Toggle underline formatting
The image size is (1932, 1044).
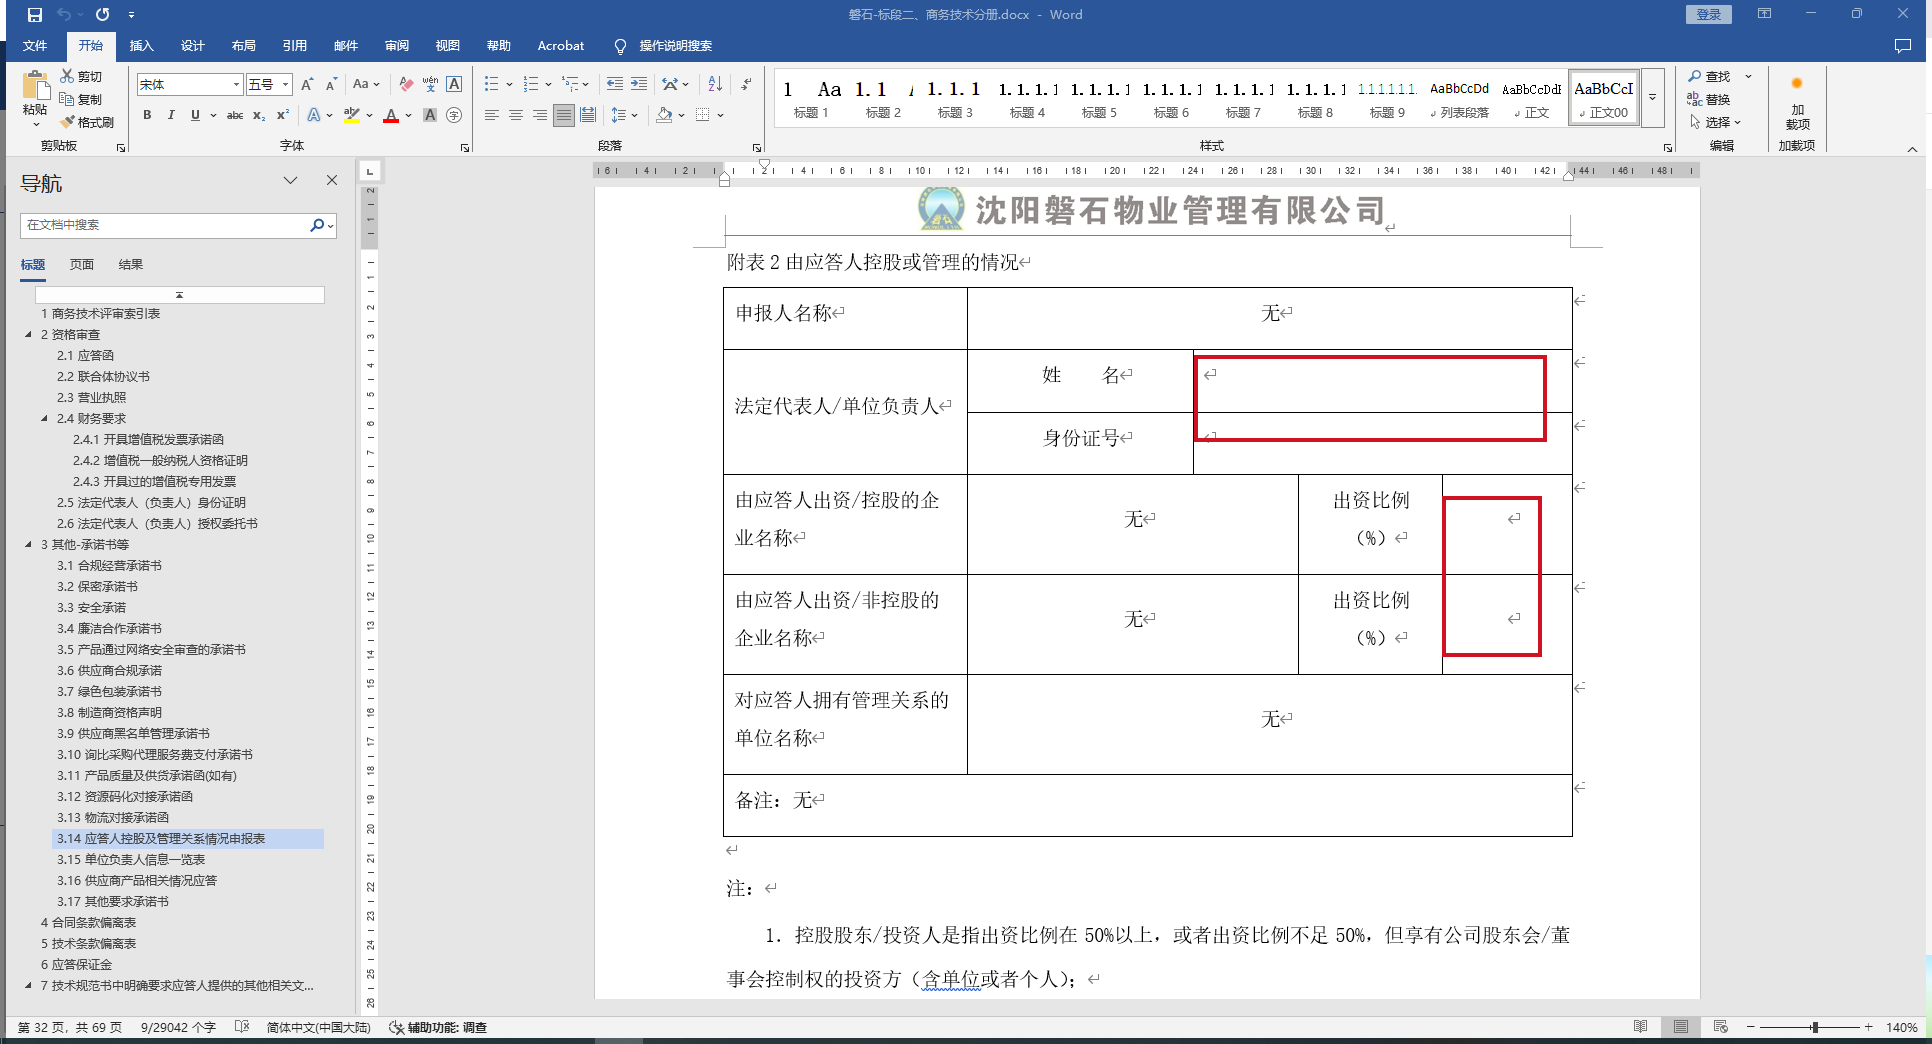pyautogui.click(x=195, y=115)
